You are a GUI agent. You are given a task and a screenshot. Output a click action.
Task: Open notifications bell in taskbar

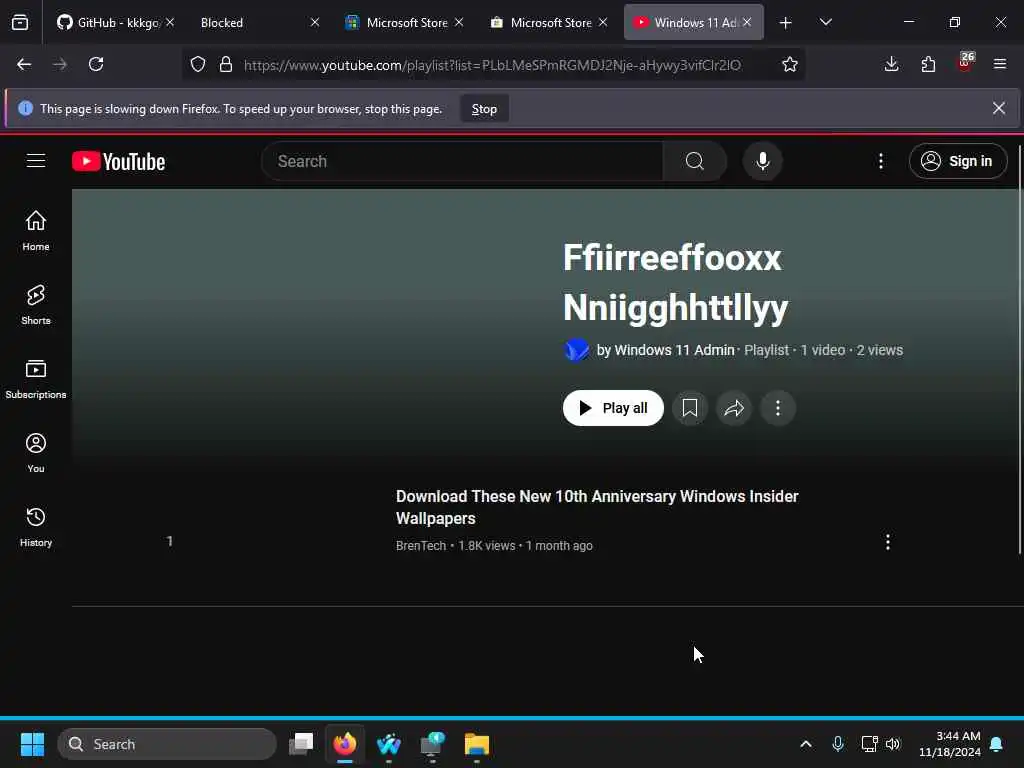tap(997, 744)
